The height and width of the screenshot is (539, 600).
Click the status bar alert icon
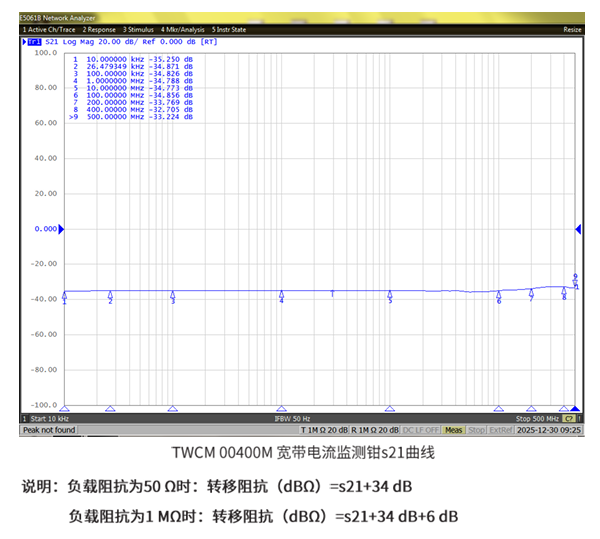[568, 419]
